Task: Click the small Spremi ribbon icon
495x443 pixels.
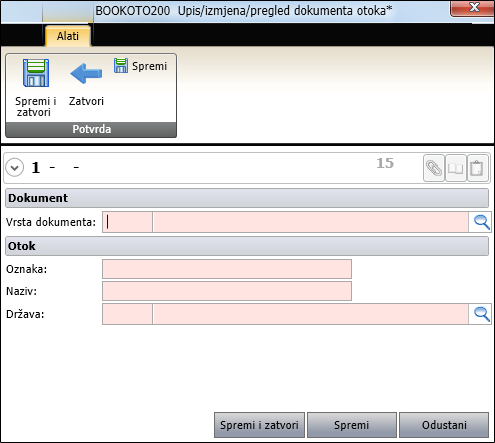Action: coord(121,65)
